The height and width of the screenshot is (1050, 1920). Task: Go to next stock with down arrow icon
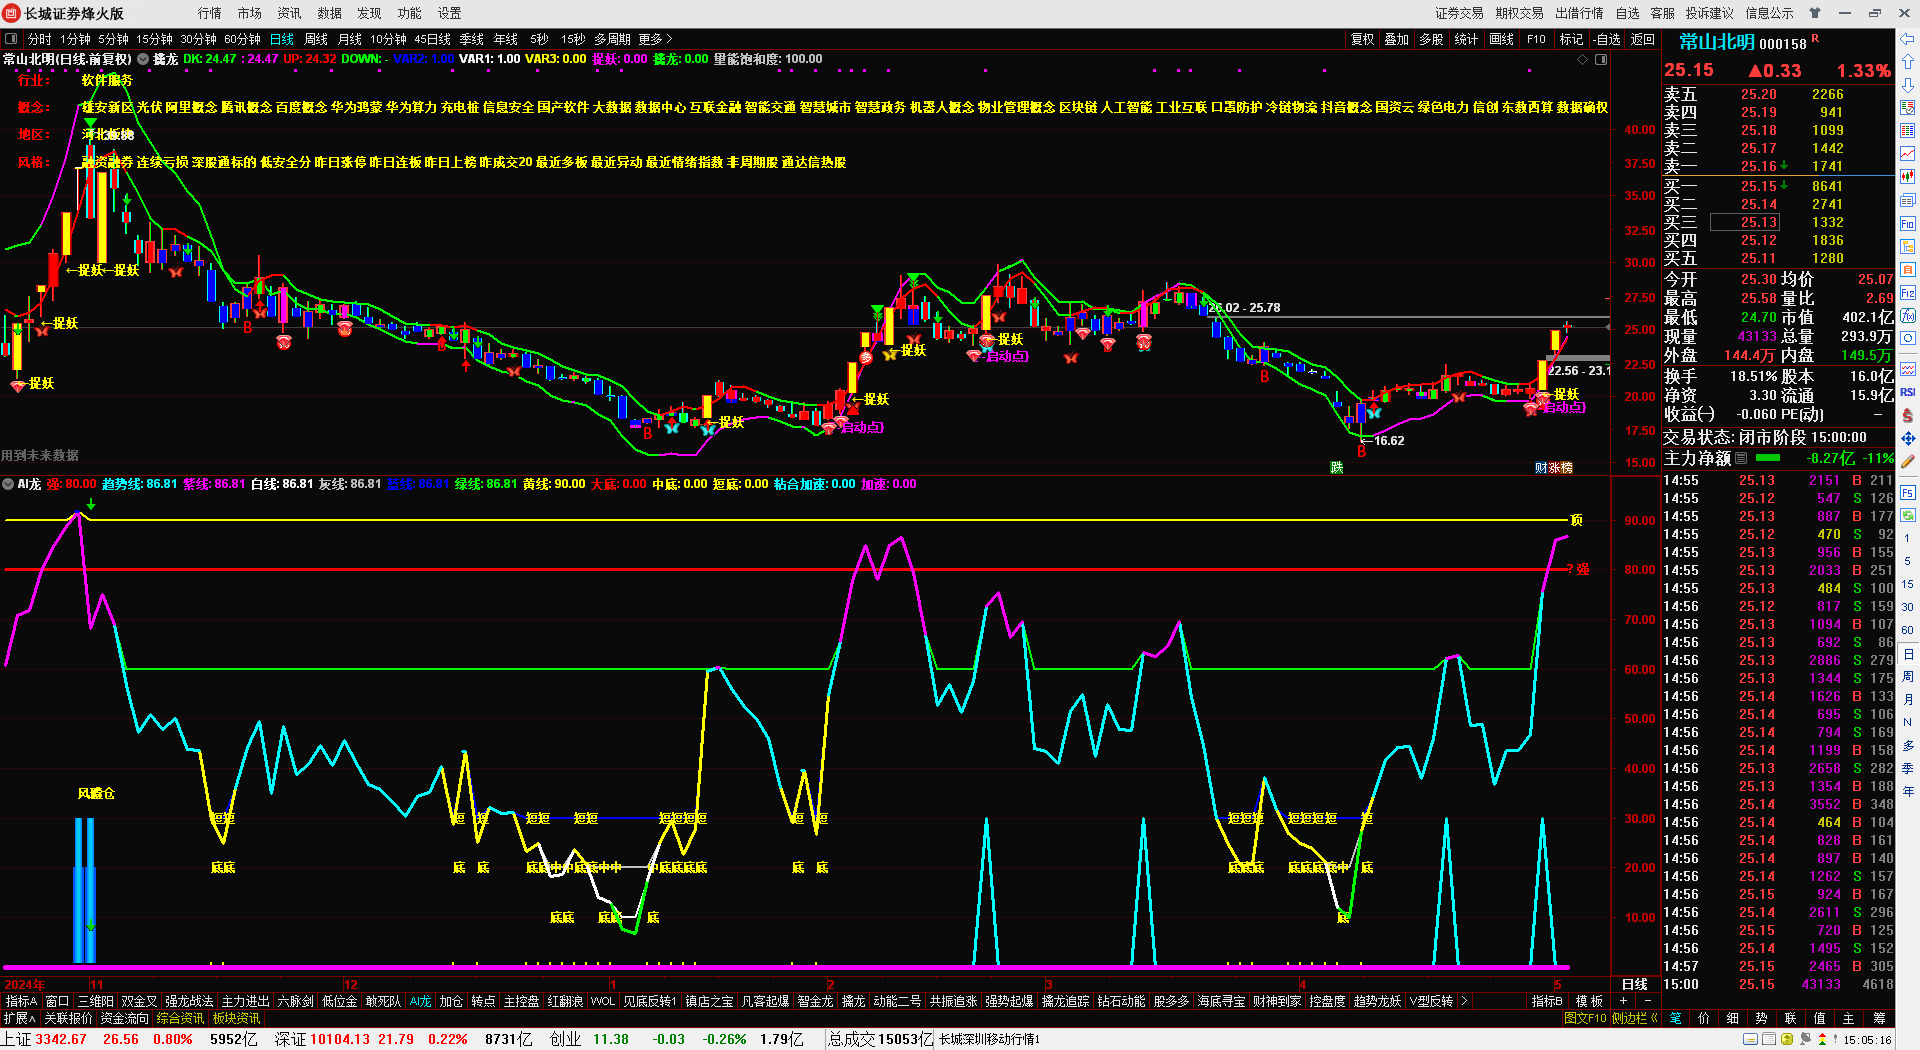click(1908, 85)
